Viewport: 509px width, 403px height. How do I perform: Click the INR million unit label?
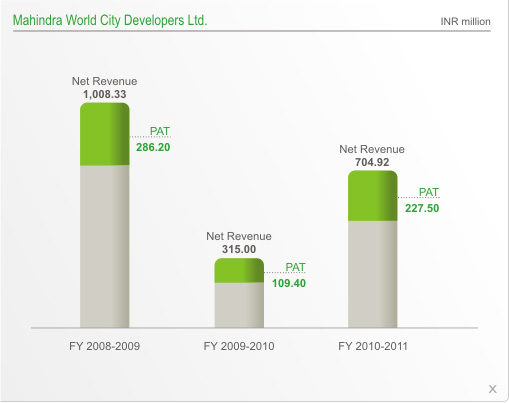click(465, 22)
